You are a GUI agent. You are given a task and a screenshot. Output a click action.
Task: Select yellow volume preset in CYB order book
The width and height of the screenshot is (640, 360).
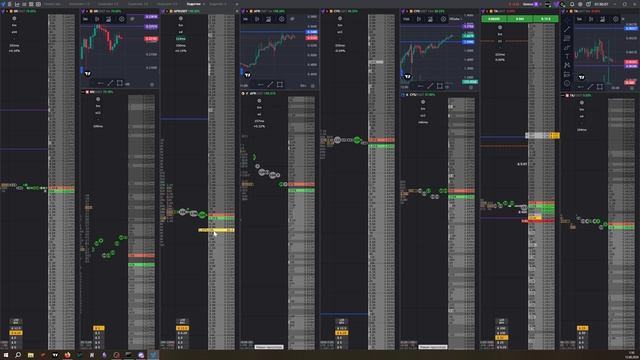[341, 333]
